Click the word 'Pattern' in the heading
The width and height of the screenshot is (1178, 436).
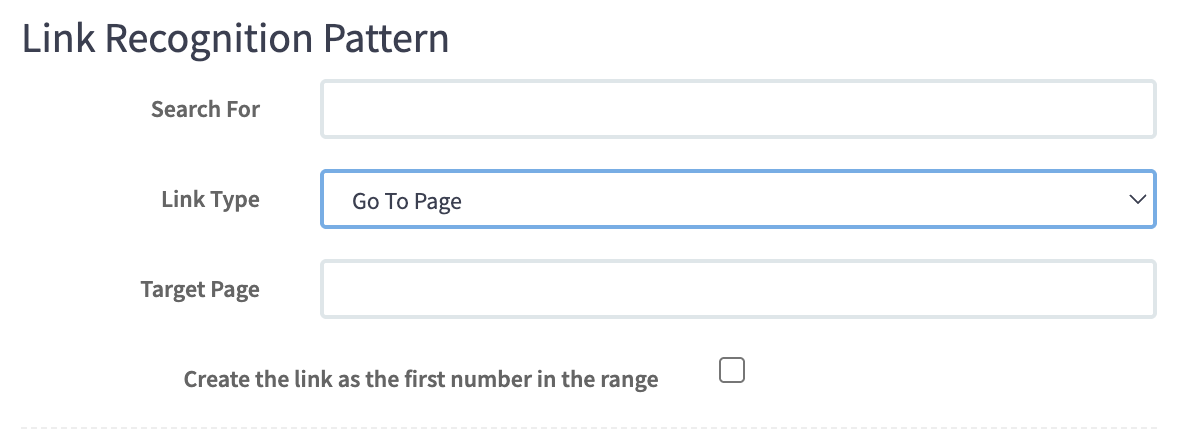pyautogui.click(x=385, y=39)
